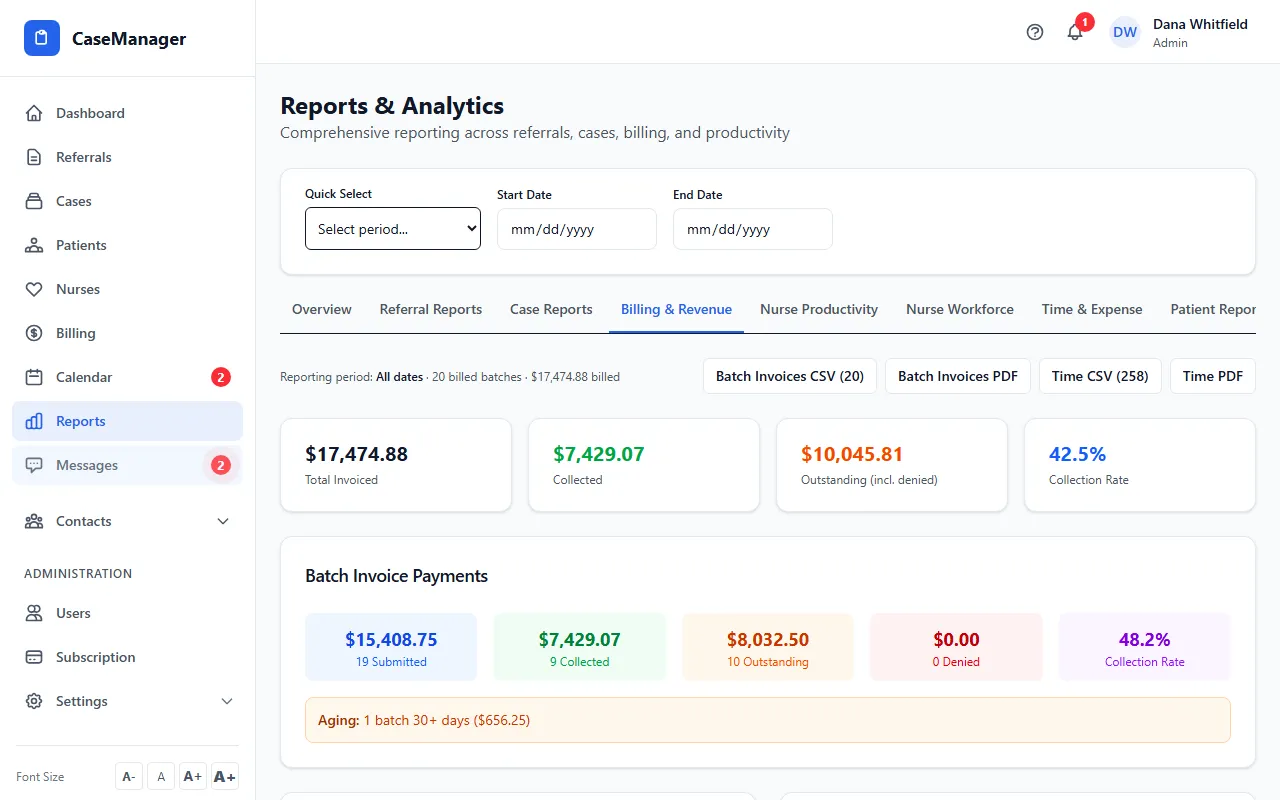Click the Aging 1 batch 30+ days notice
1280x800 pixels.
768,720
